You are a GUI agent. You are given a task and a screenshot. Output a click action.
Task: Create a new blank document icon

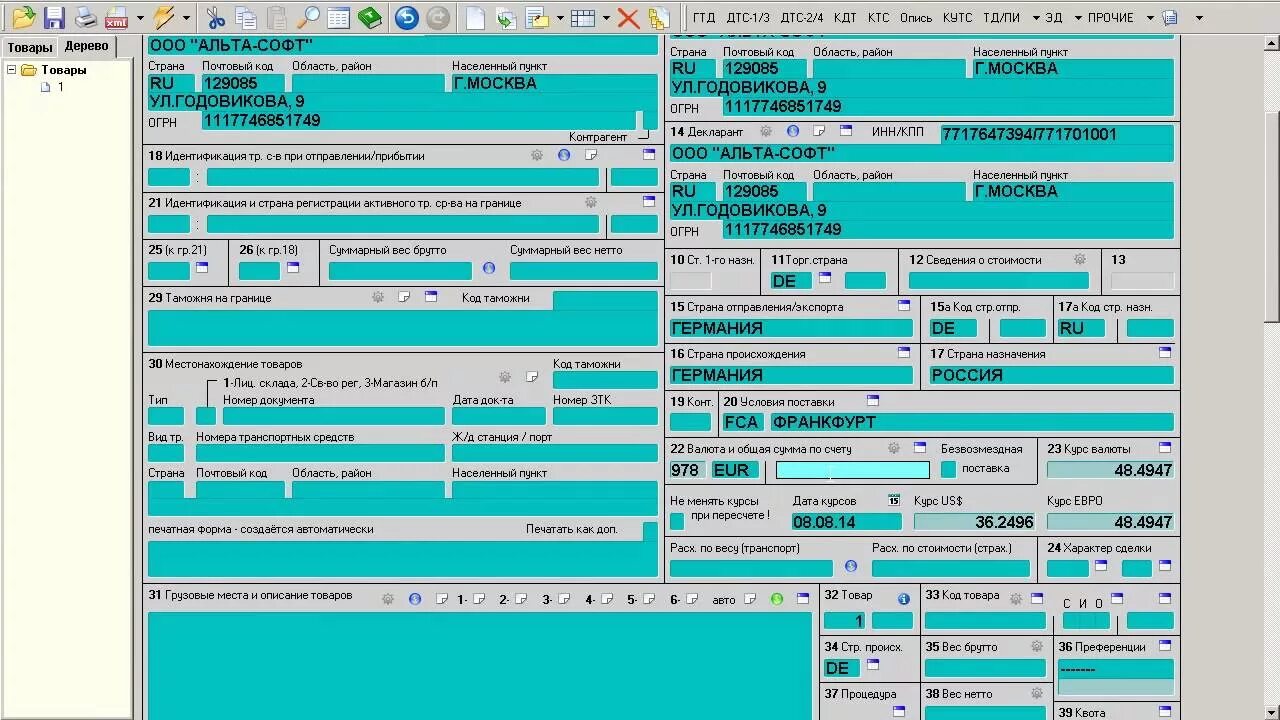tap(476, 17)
